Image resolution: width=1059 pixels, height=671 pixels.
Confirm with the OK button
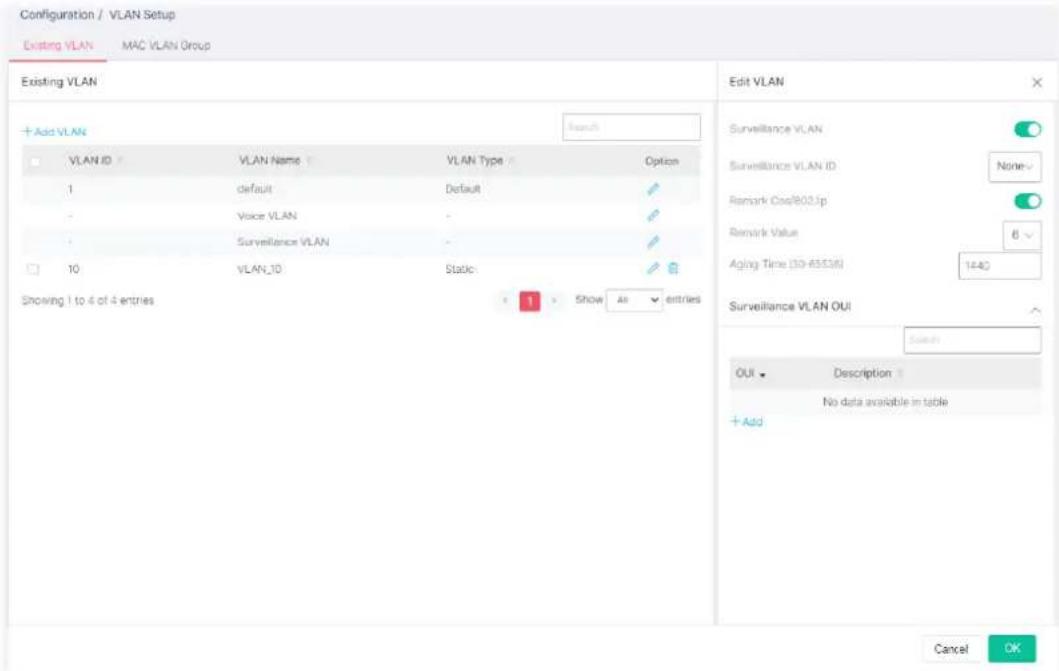(1012, 648)
